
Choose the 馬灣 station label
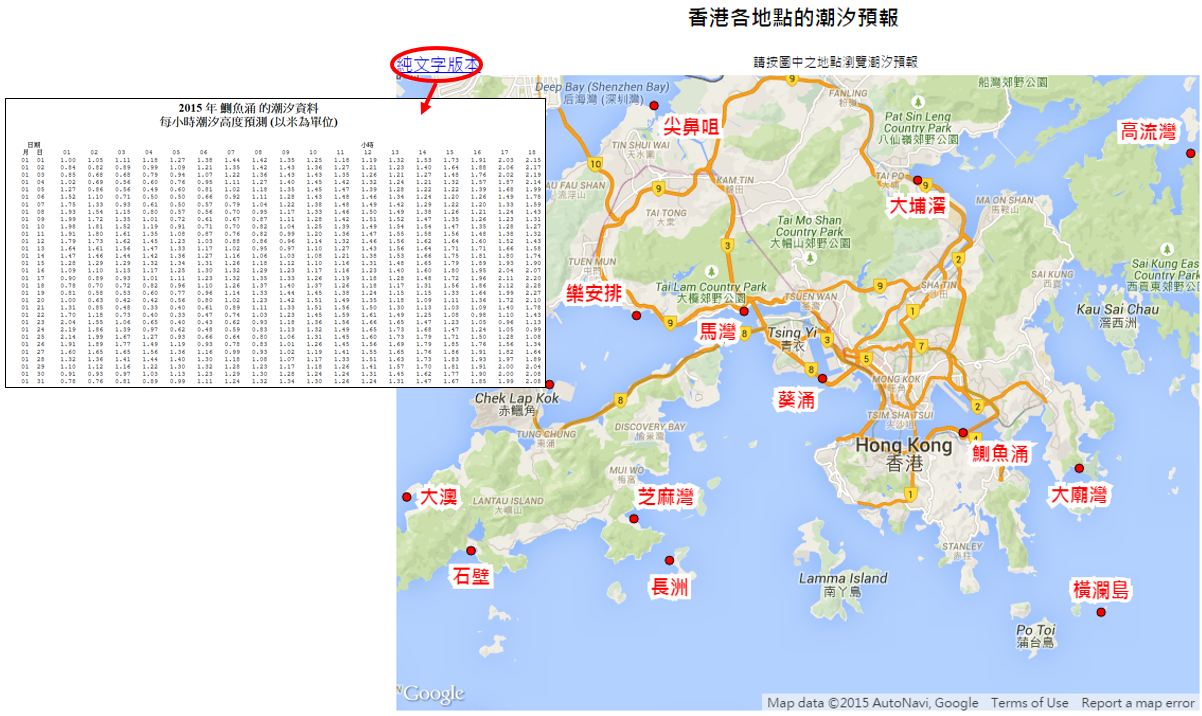718,332
